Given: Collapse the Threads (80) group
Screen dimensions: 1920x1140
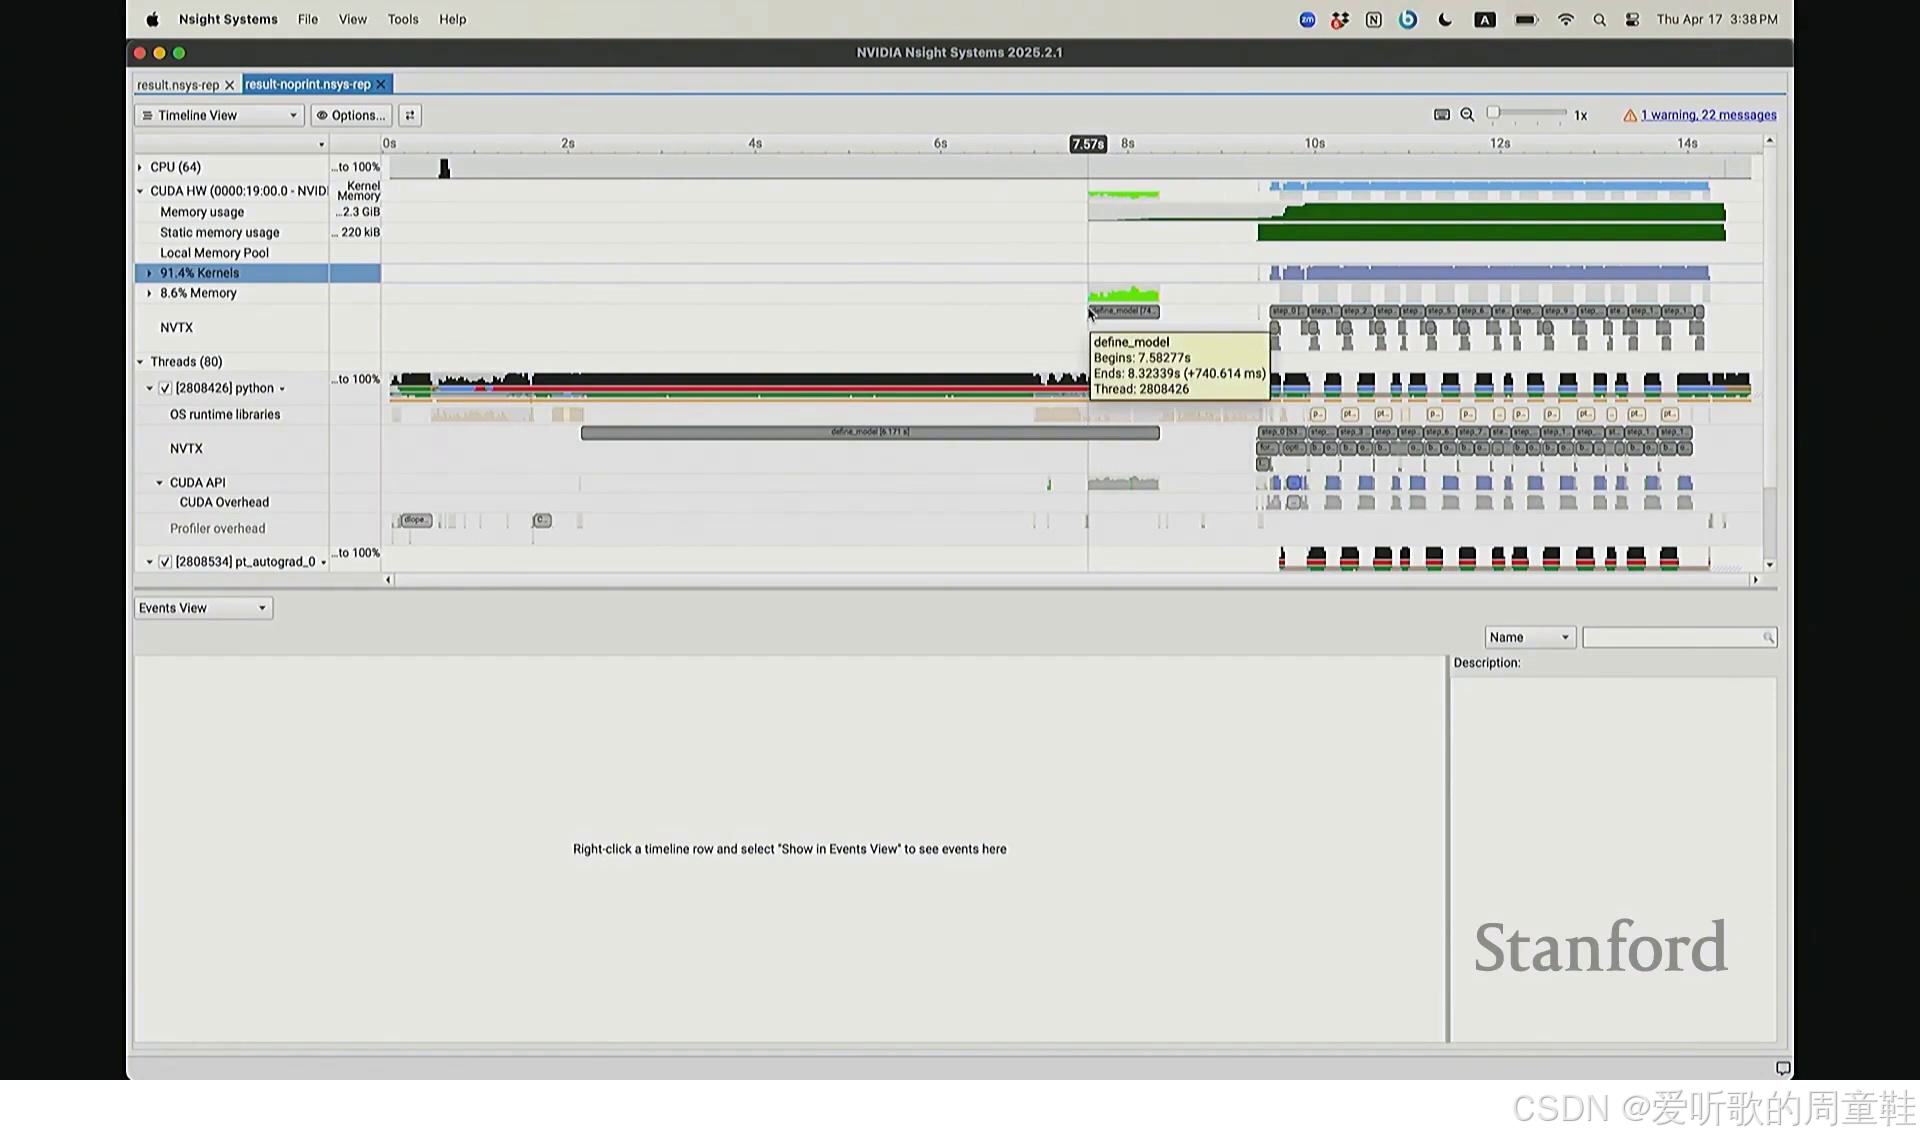Looking at the screenshot, I should coord(140,362).
